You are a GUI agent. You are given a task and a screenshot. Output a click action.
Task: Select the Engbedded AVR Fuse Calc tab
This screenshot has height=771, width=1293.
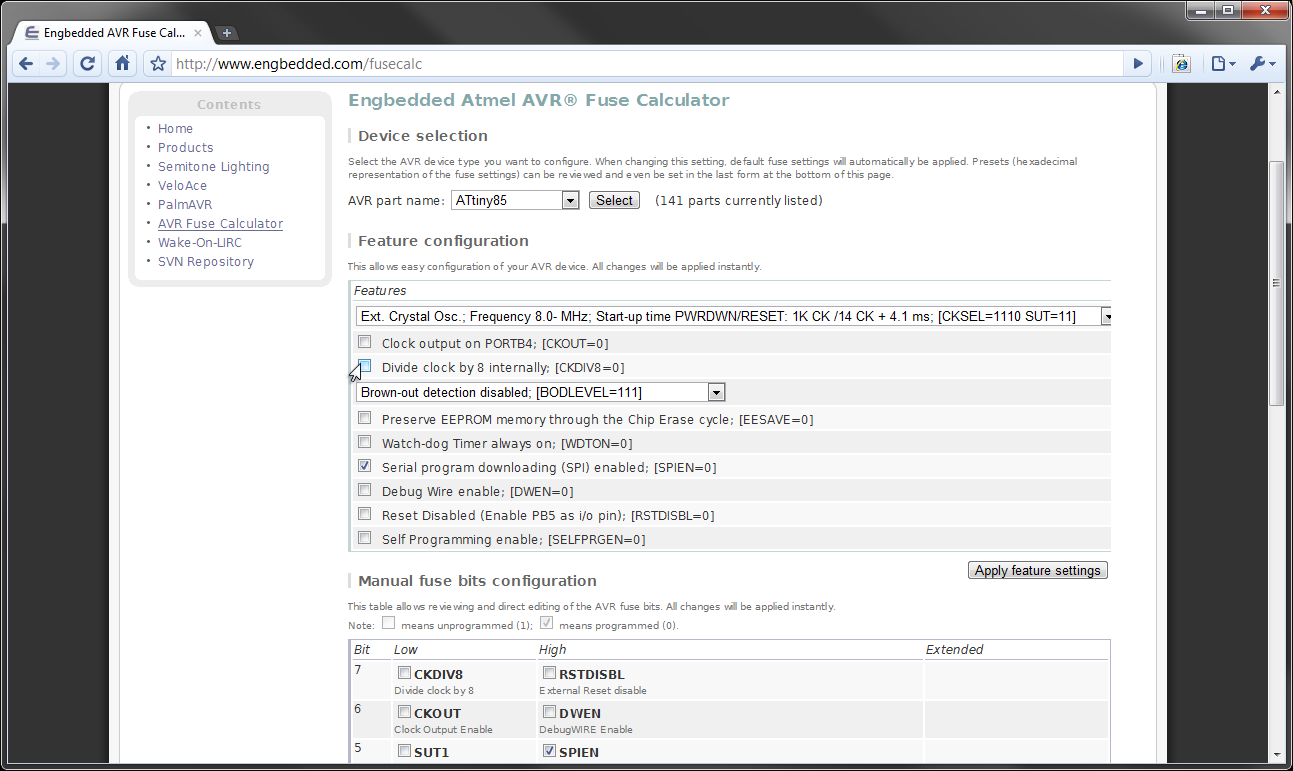click(x=112, y=33)
